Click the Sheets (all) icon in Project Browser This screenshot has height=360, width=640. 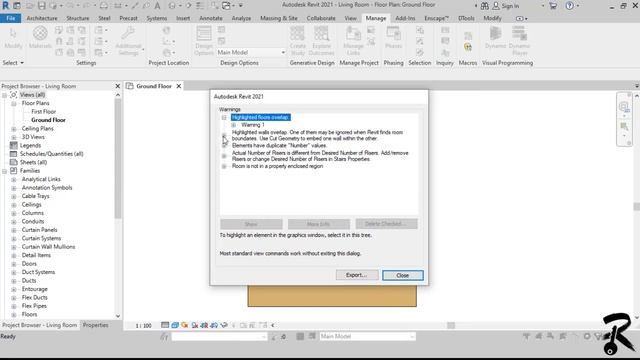[x=13, y=162]
